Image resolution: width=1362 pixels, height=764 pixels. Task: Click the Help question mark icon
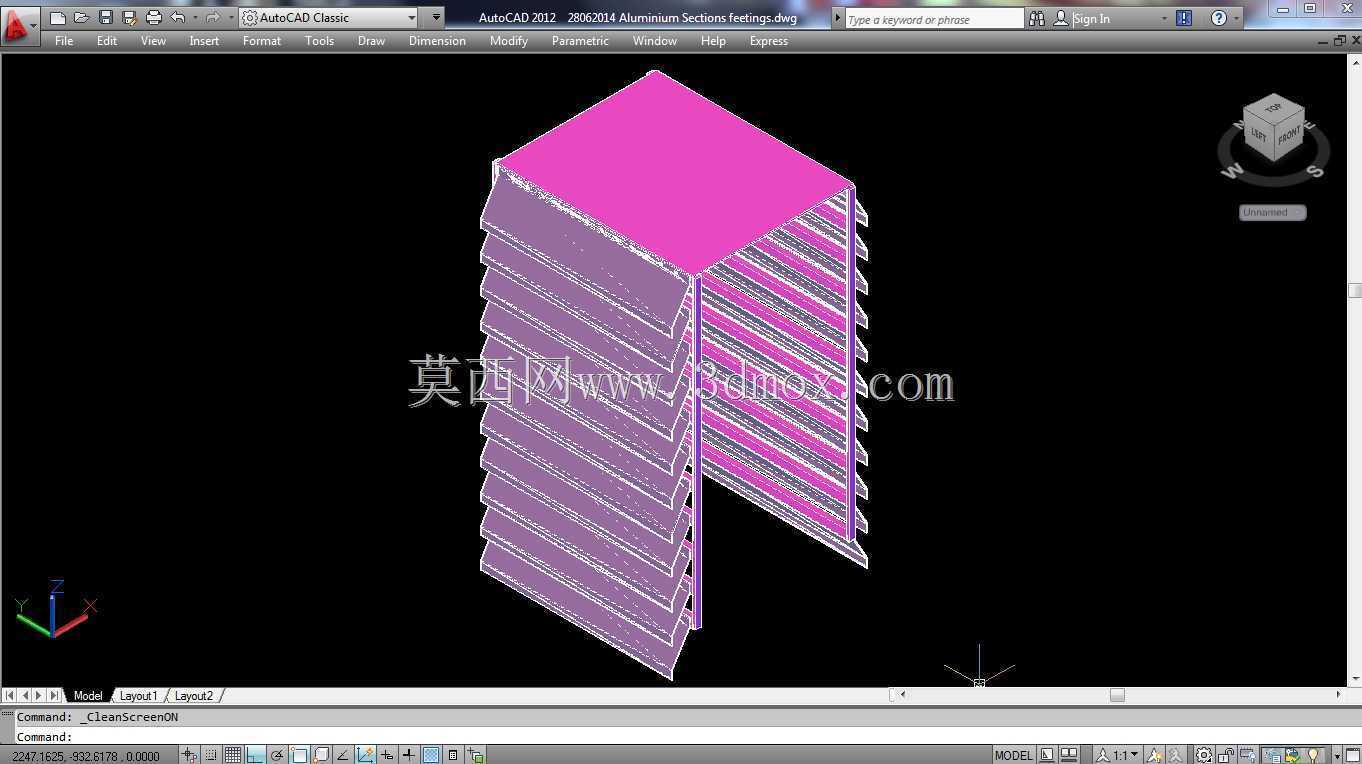[1218, 18]
